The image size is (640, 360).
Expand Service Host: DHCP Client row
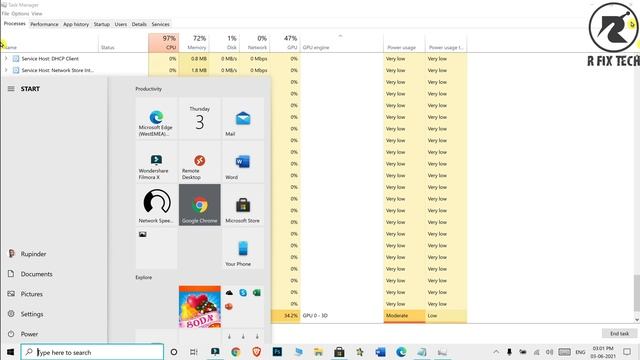[6, 58]
